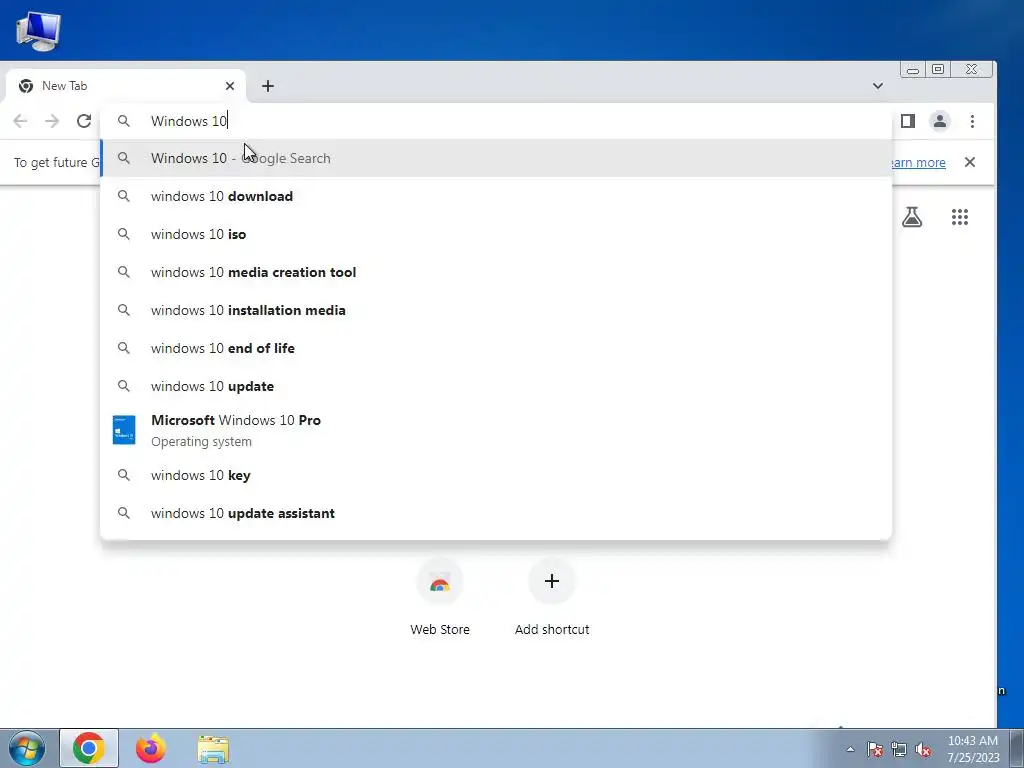Viewport: 1024px width, 768px height.
Task: Select suggestion windows 10 end of life
Action: 496,348
